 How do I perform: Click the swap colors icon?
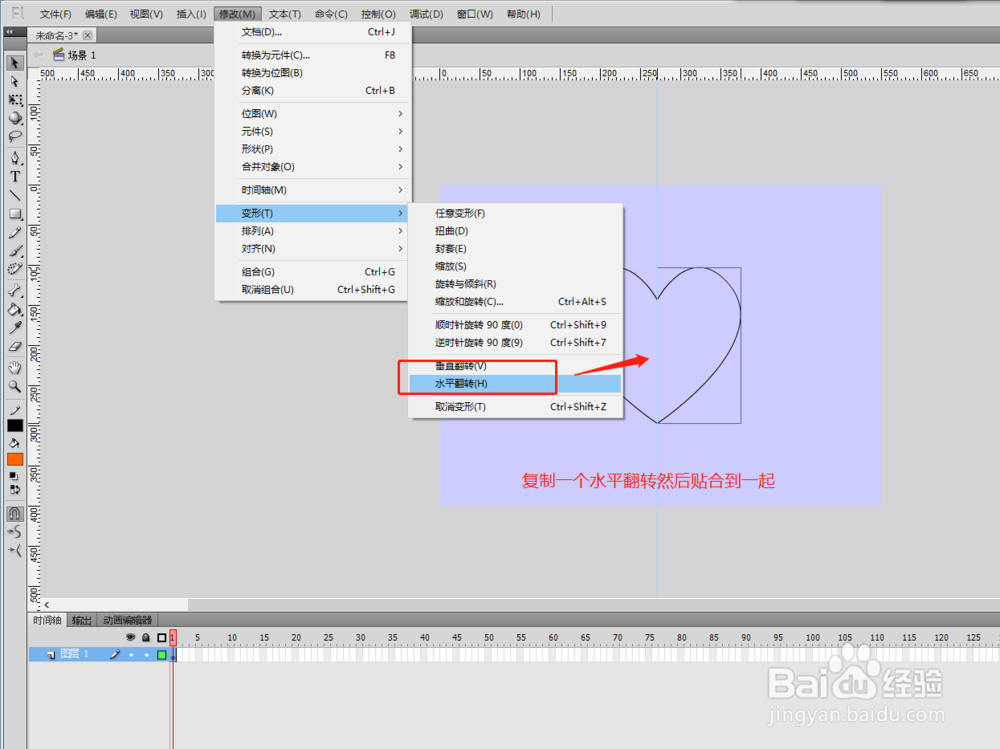click(14, 490)
